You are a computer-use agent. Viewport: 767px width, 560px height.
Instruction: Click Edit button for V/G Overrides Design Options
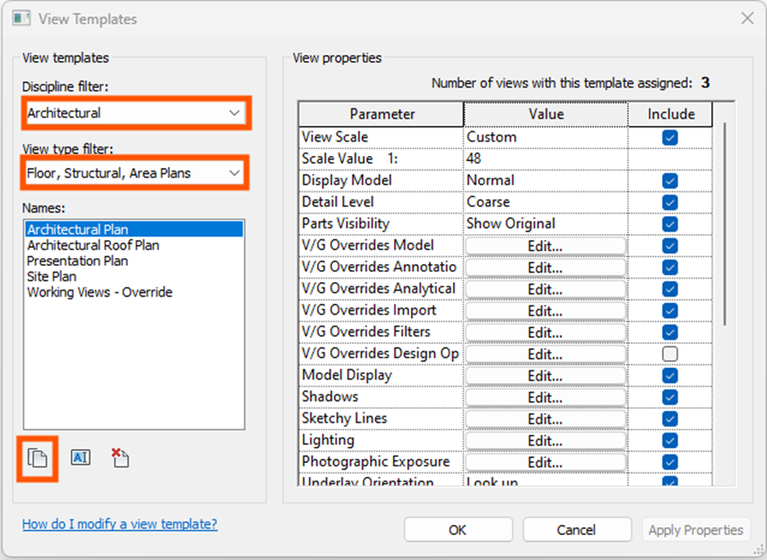(x=545, y=354)
